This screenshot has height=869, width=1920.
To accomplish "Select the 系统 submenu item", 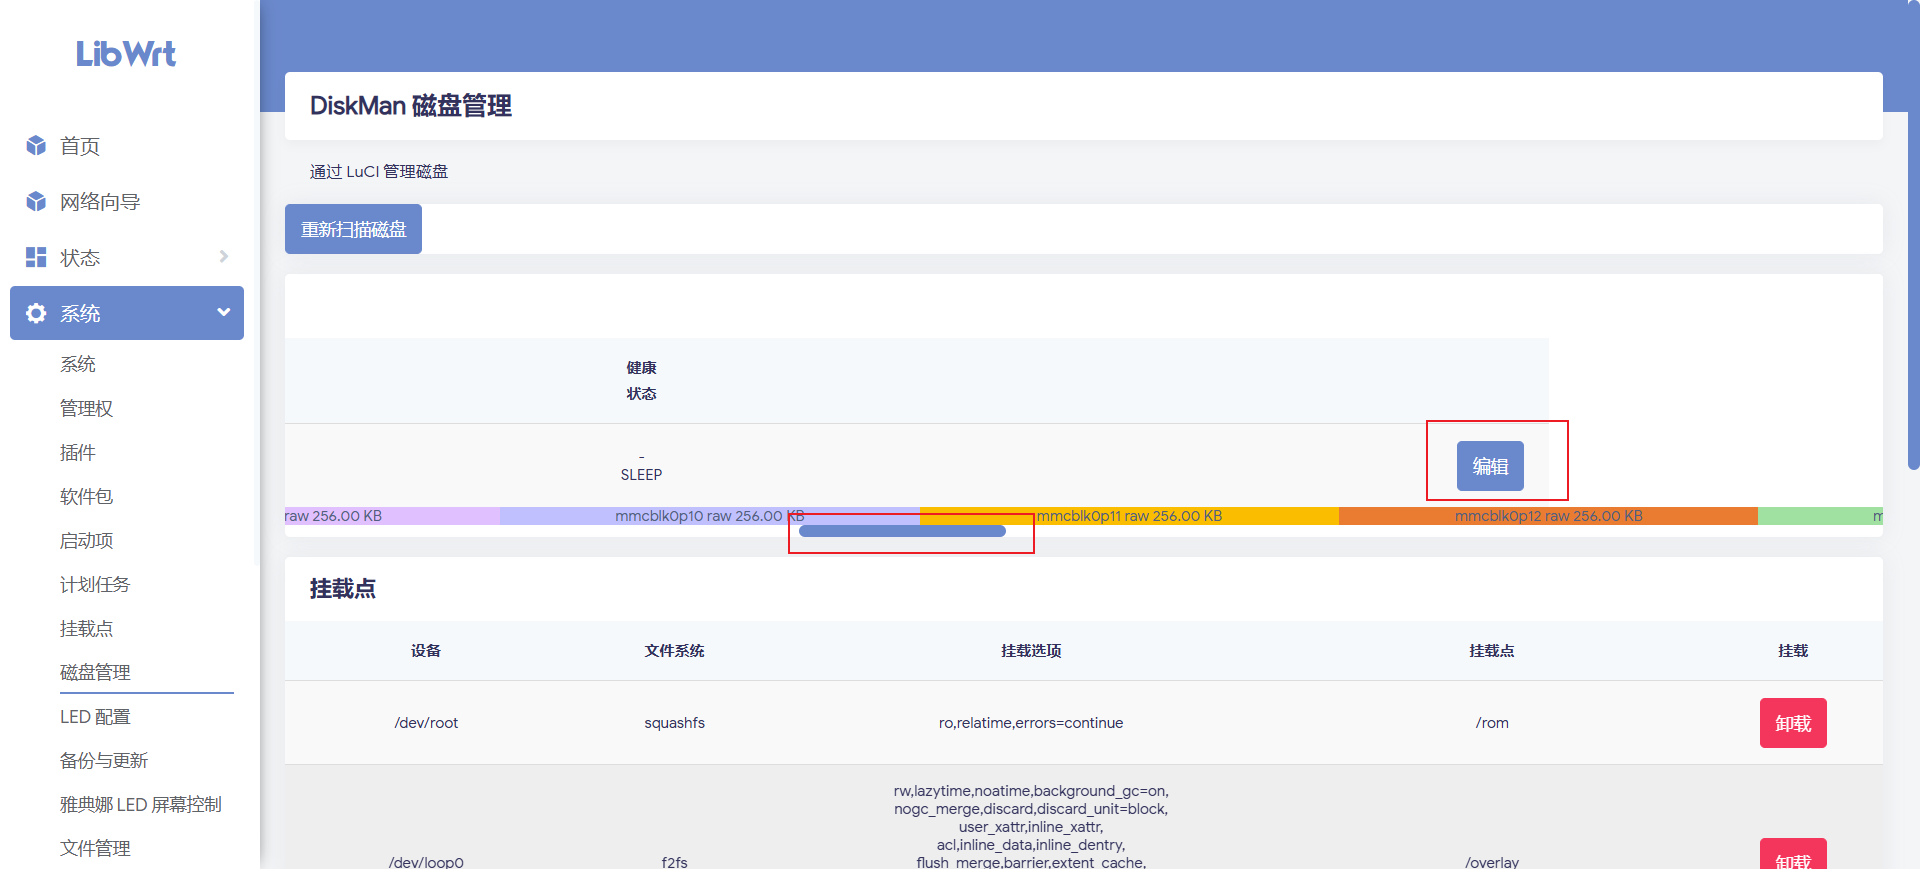I will (x=78, y=364).
